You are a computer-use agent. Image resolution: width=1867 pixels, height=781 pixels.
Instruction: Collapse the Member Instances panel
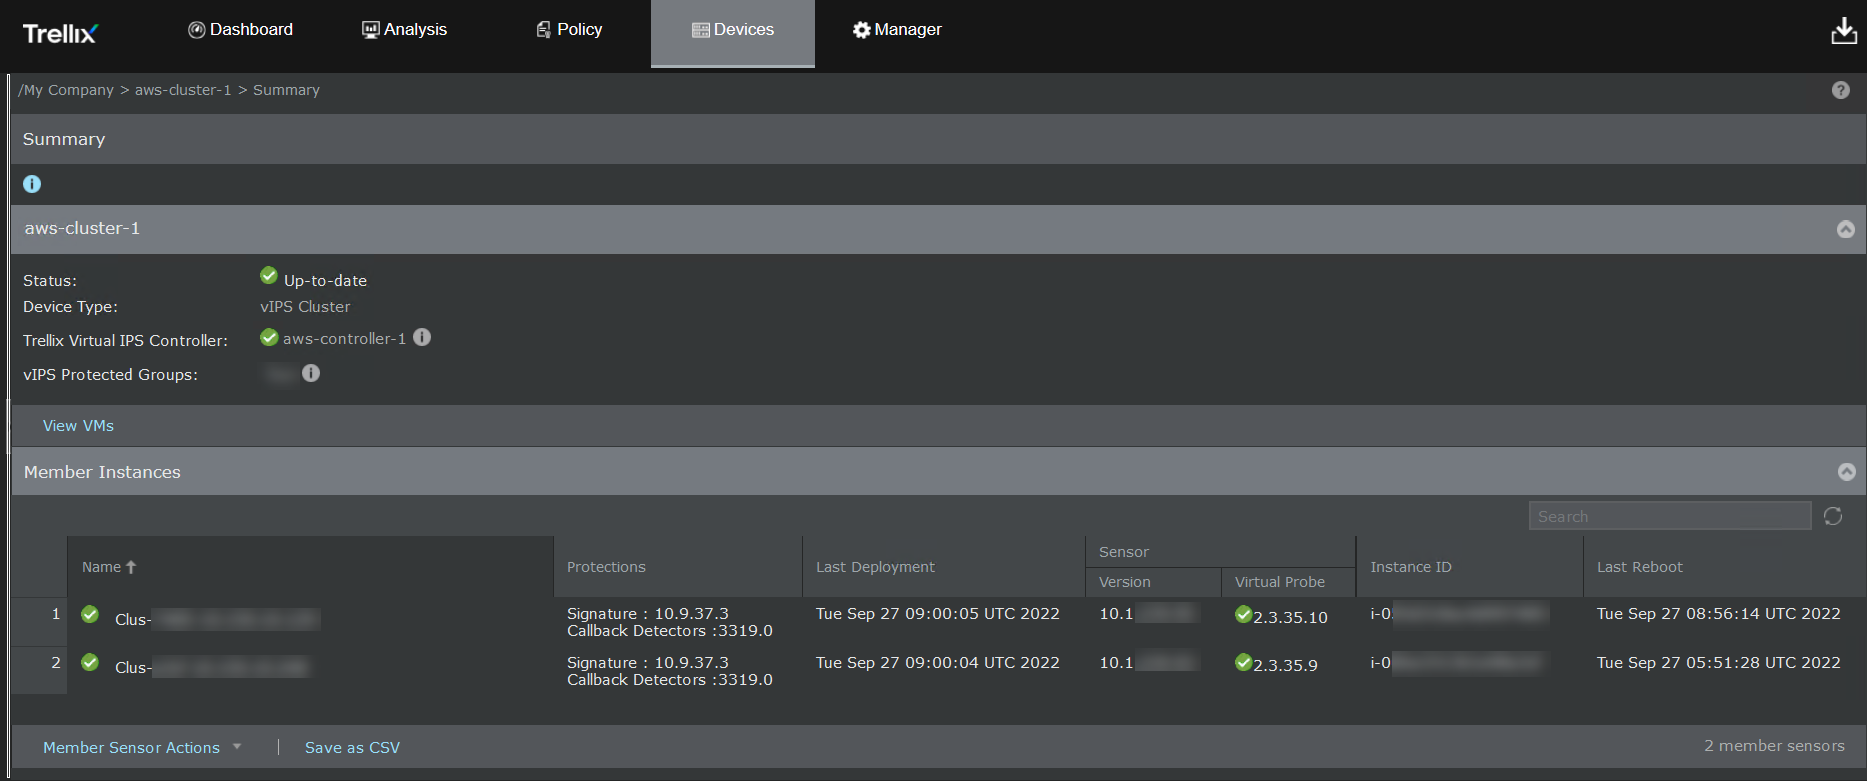[x=1846, y=472]
